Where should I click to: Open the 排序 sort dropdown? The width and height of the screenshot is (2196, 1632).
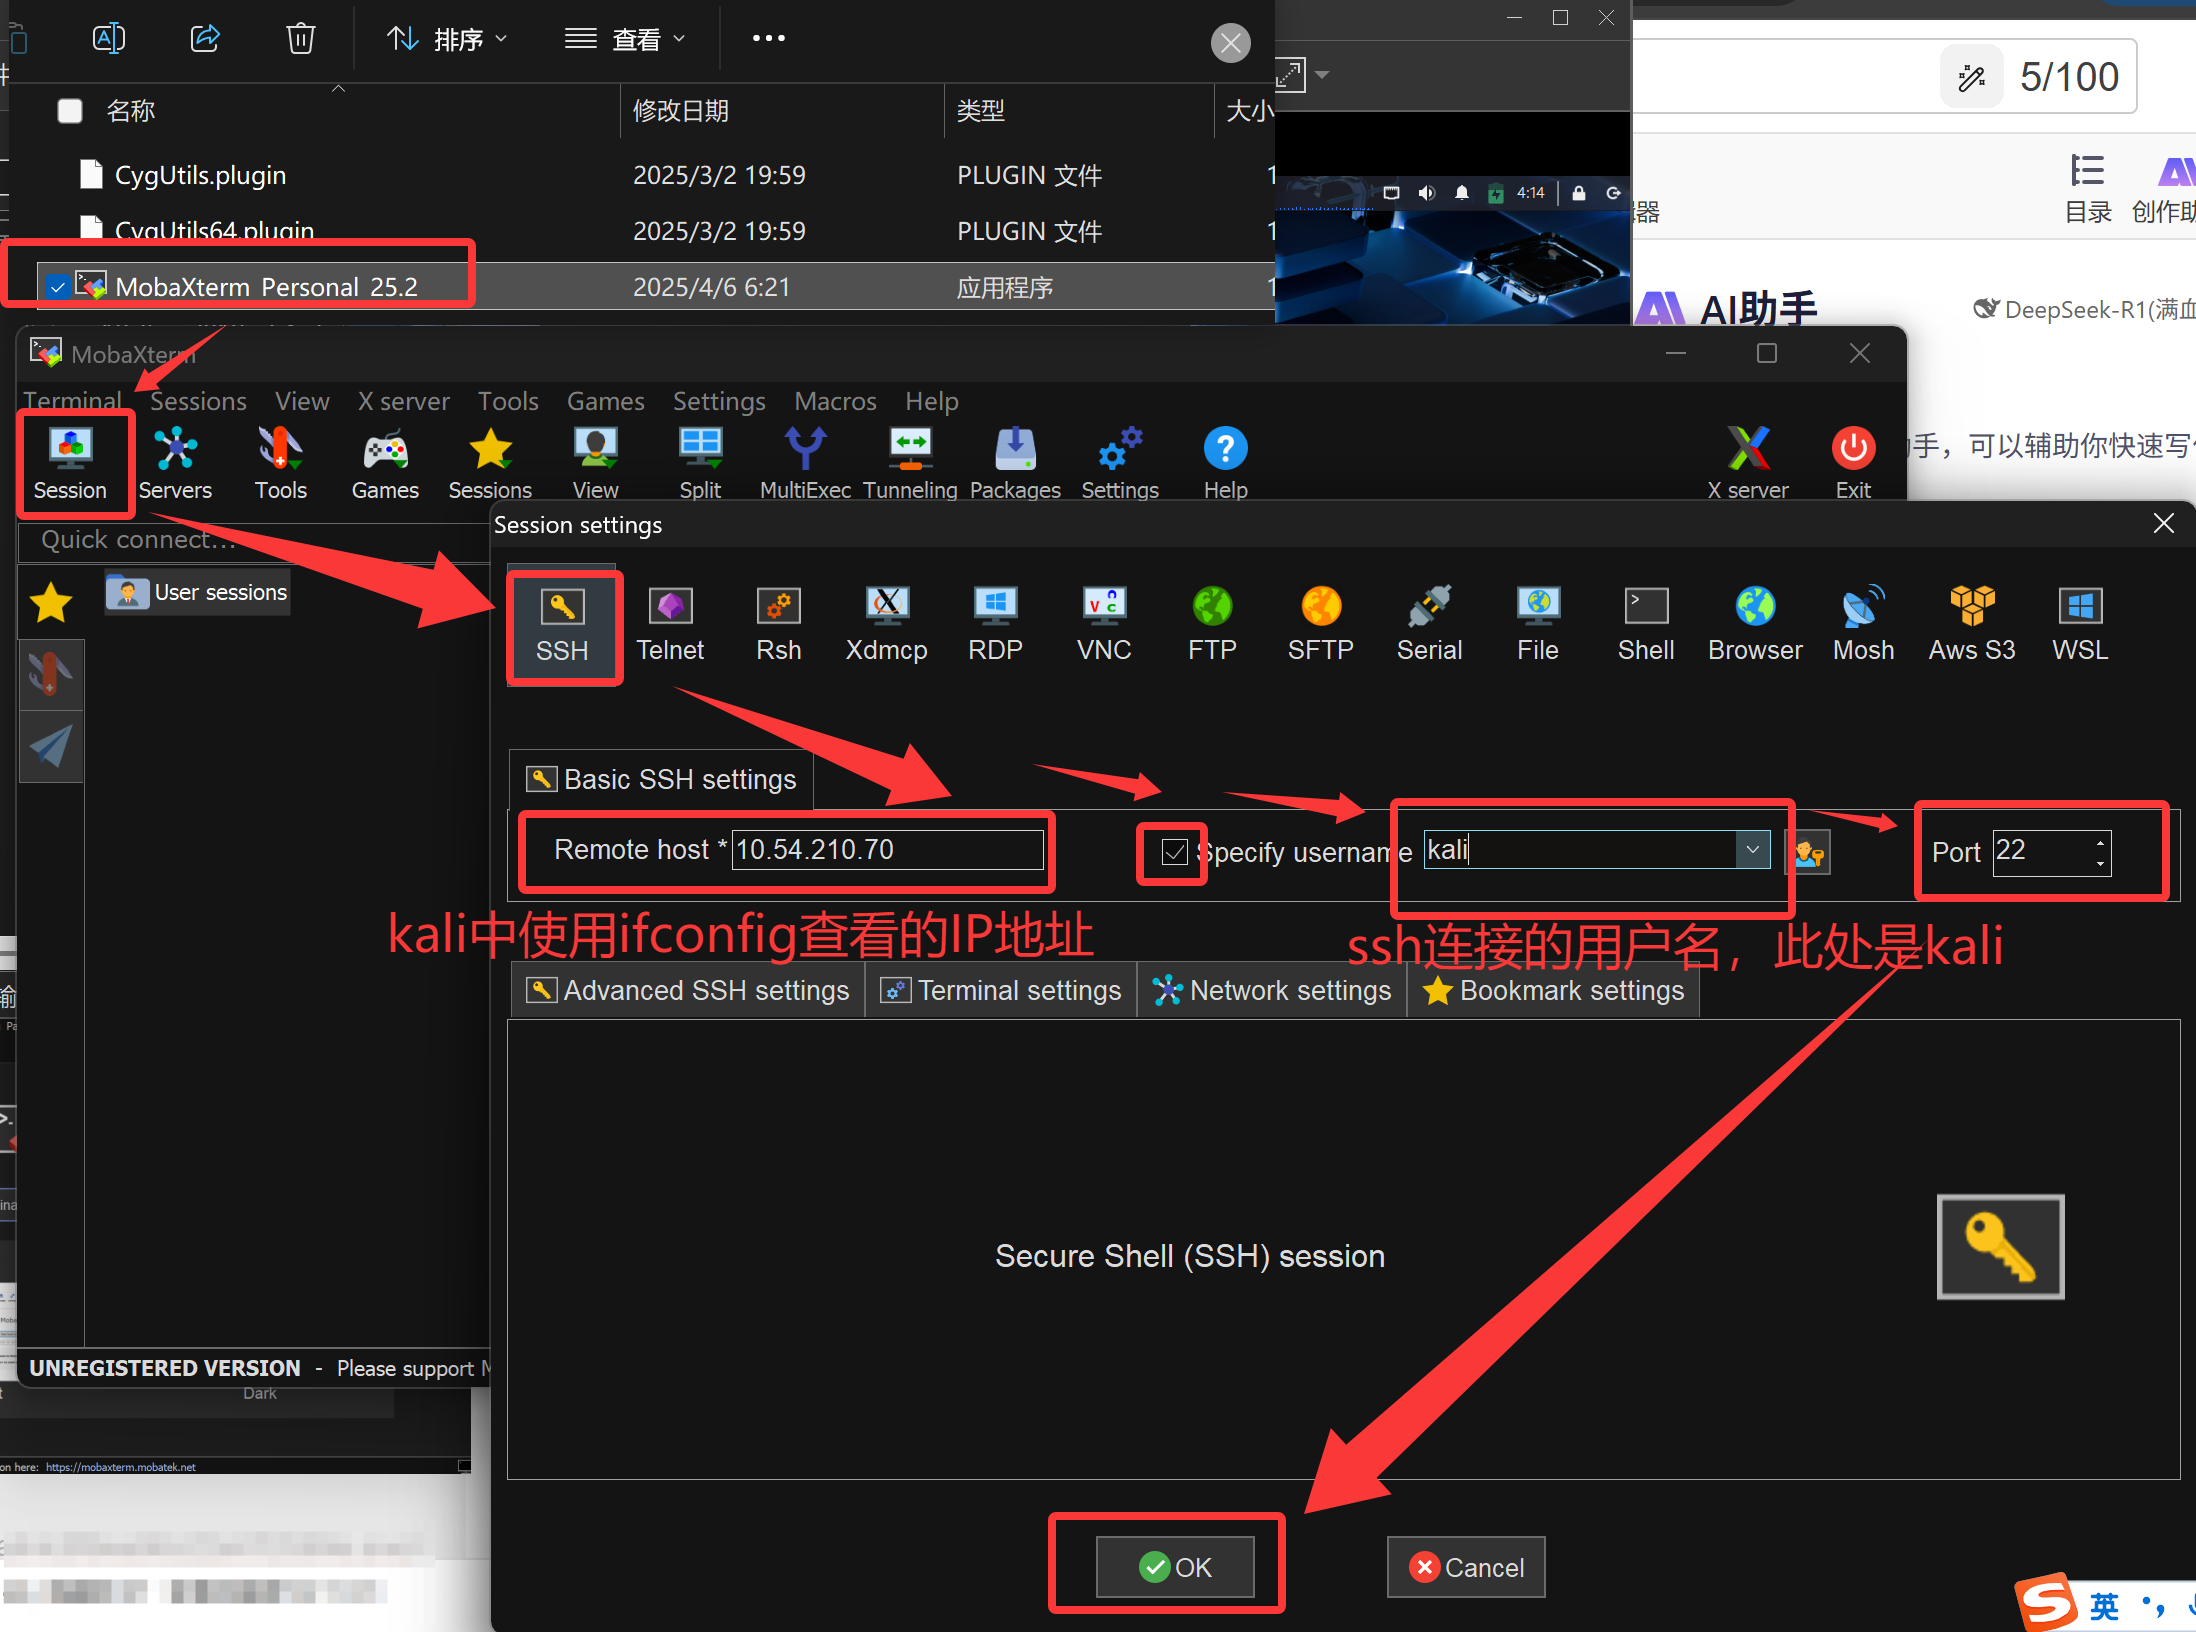pos(448,39)
